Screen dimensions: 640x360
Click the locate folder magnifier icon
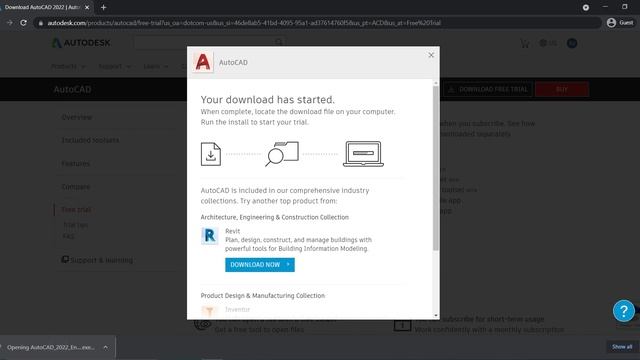pos(282,154)
